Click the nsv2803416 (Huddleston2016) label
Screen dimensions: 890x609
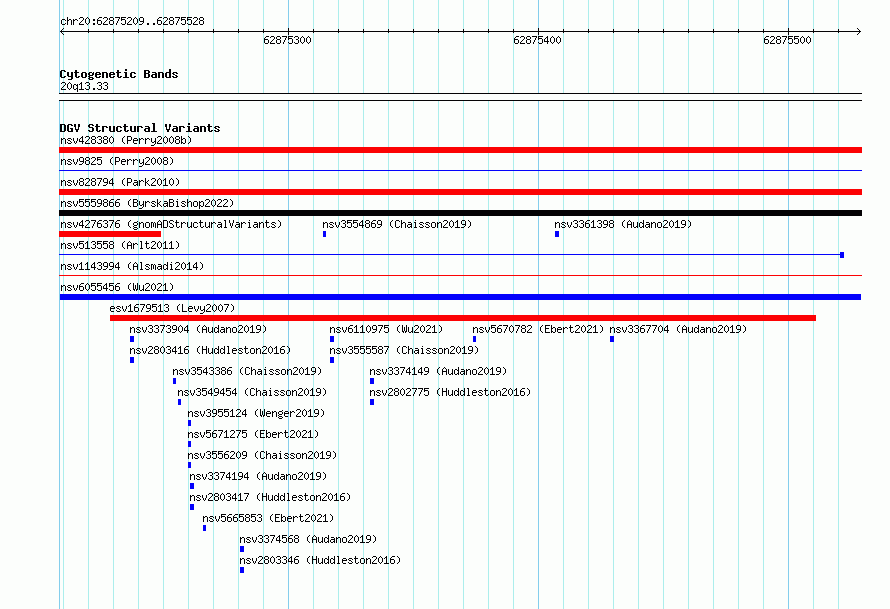[x=210, y=350]
